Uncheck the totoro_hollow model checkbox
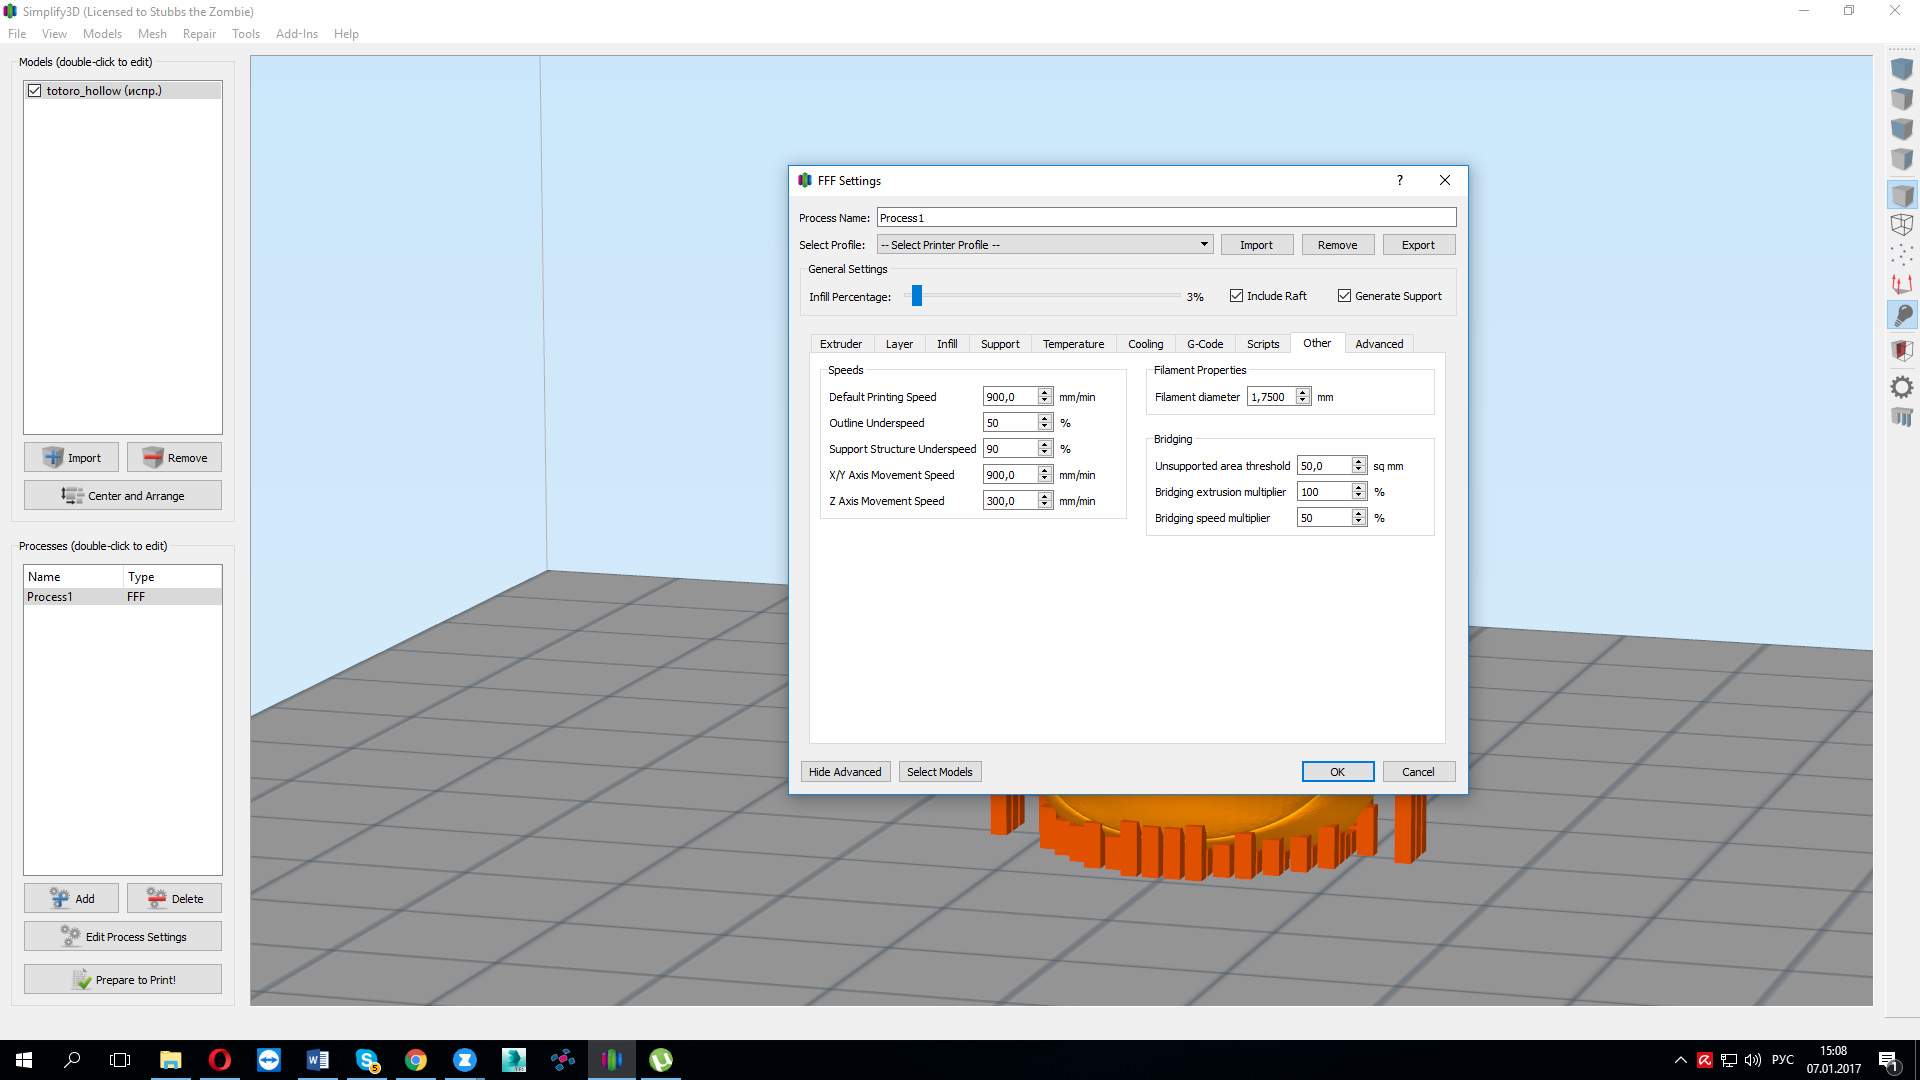 [35, 91]
